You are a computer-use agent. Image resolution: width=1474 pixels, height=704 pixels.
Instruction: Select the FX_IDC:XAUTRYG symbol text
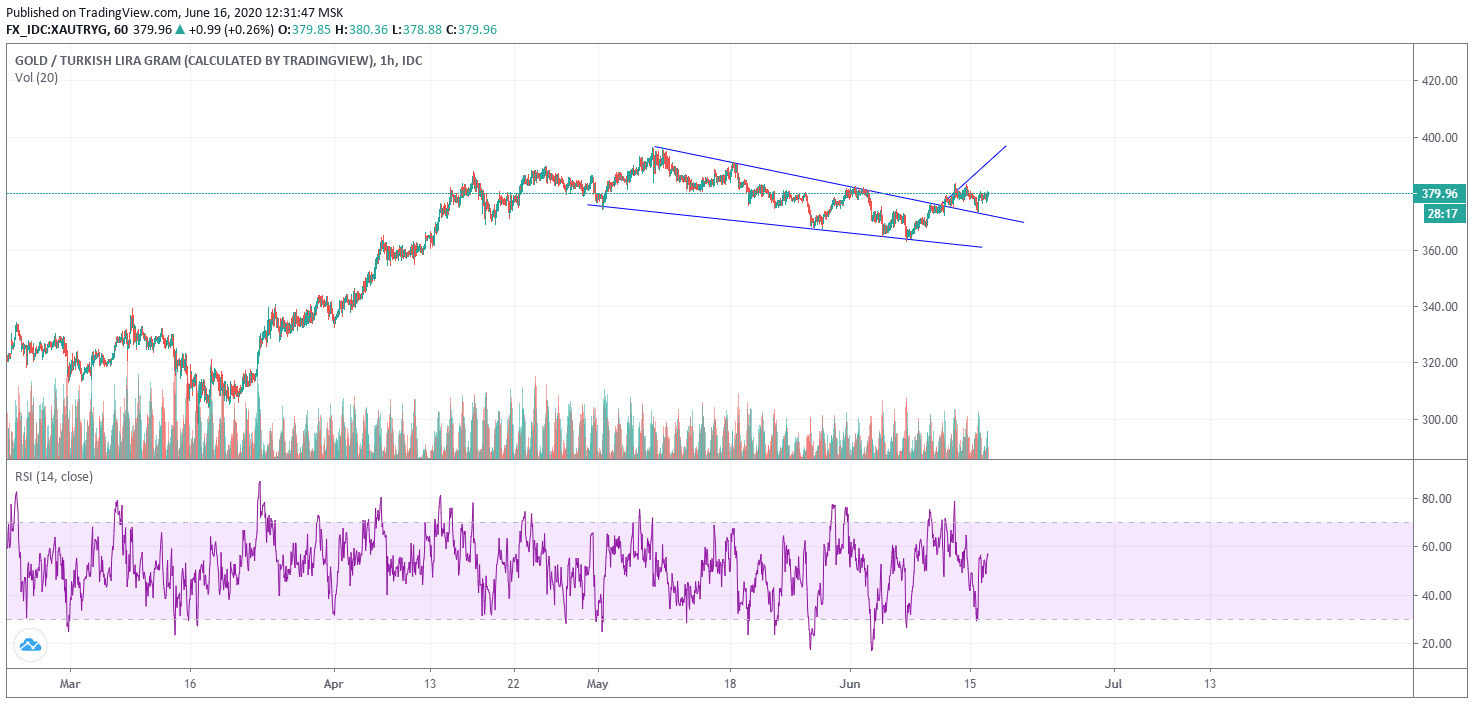[59, 29]
